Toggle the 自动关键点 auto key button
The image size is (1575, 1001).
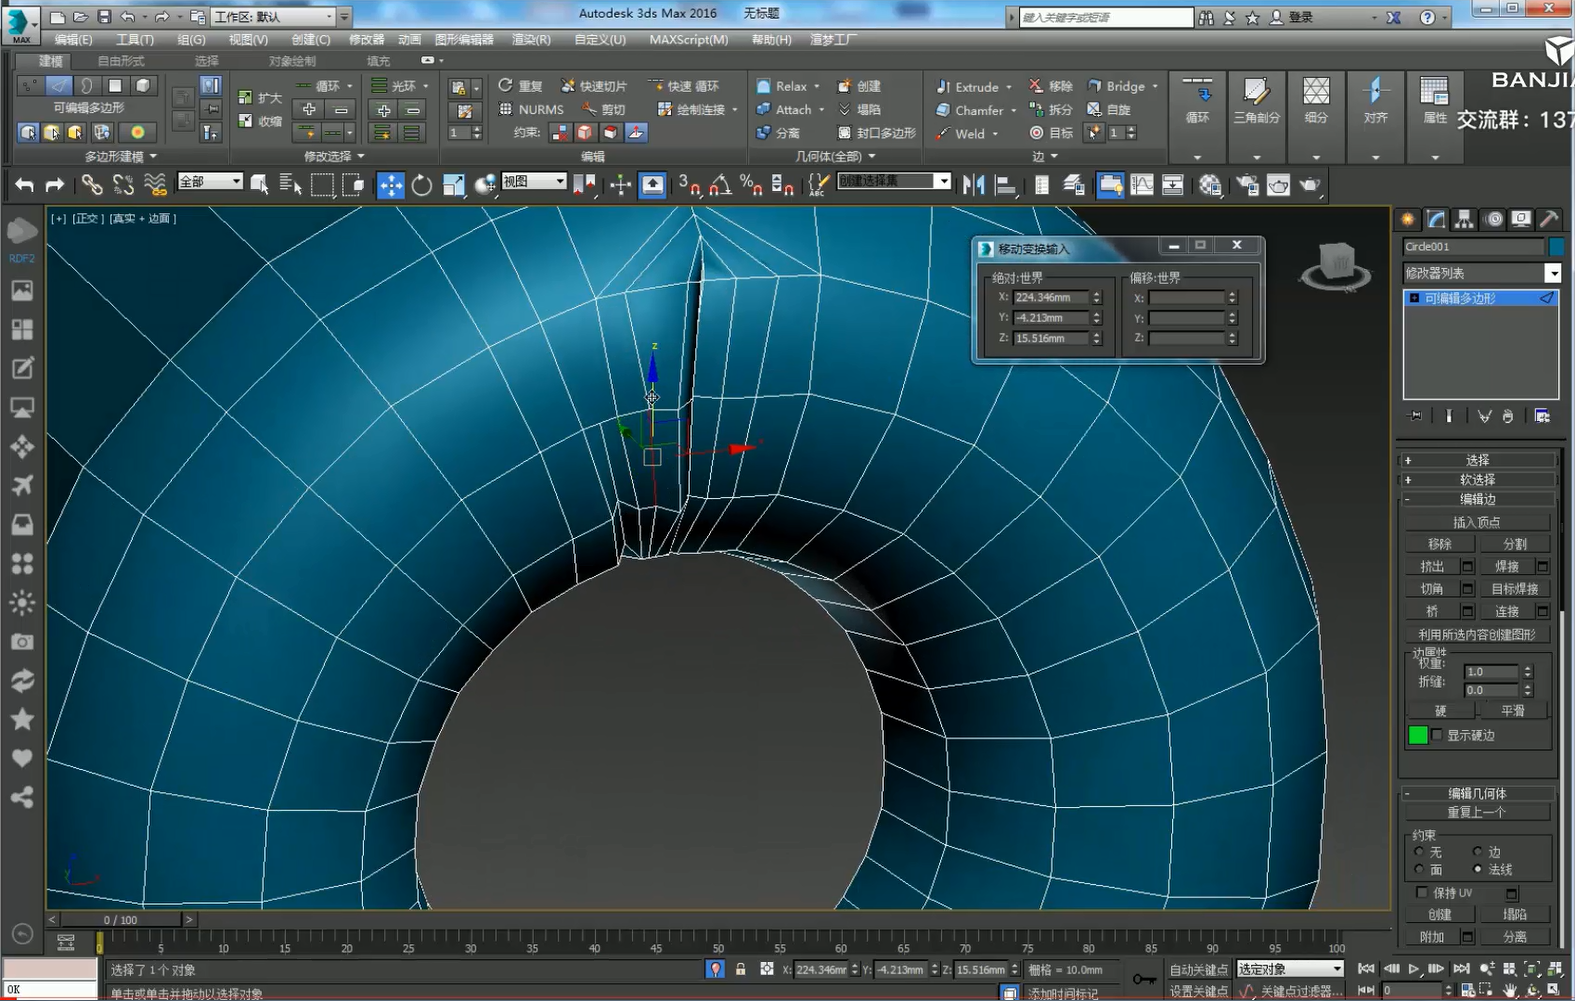1198,970
